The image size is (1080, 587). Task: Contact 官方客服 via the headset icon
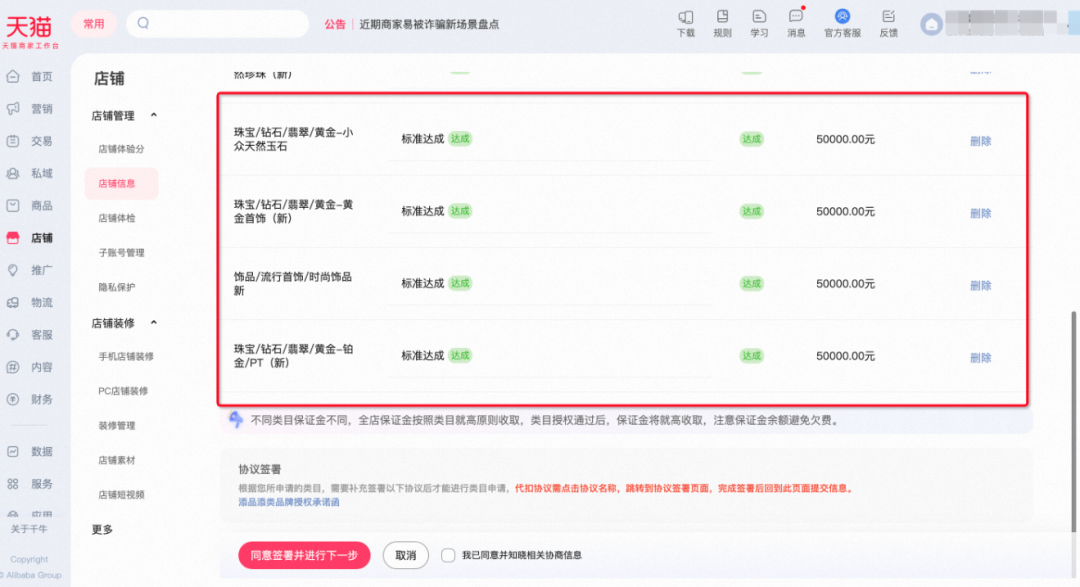coord(842,17)
